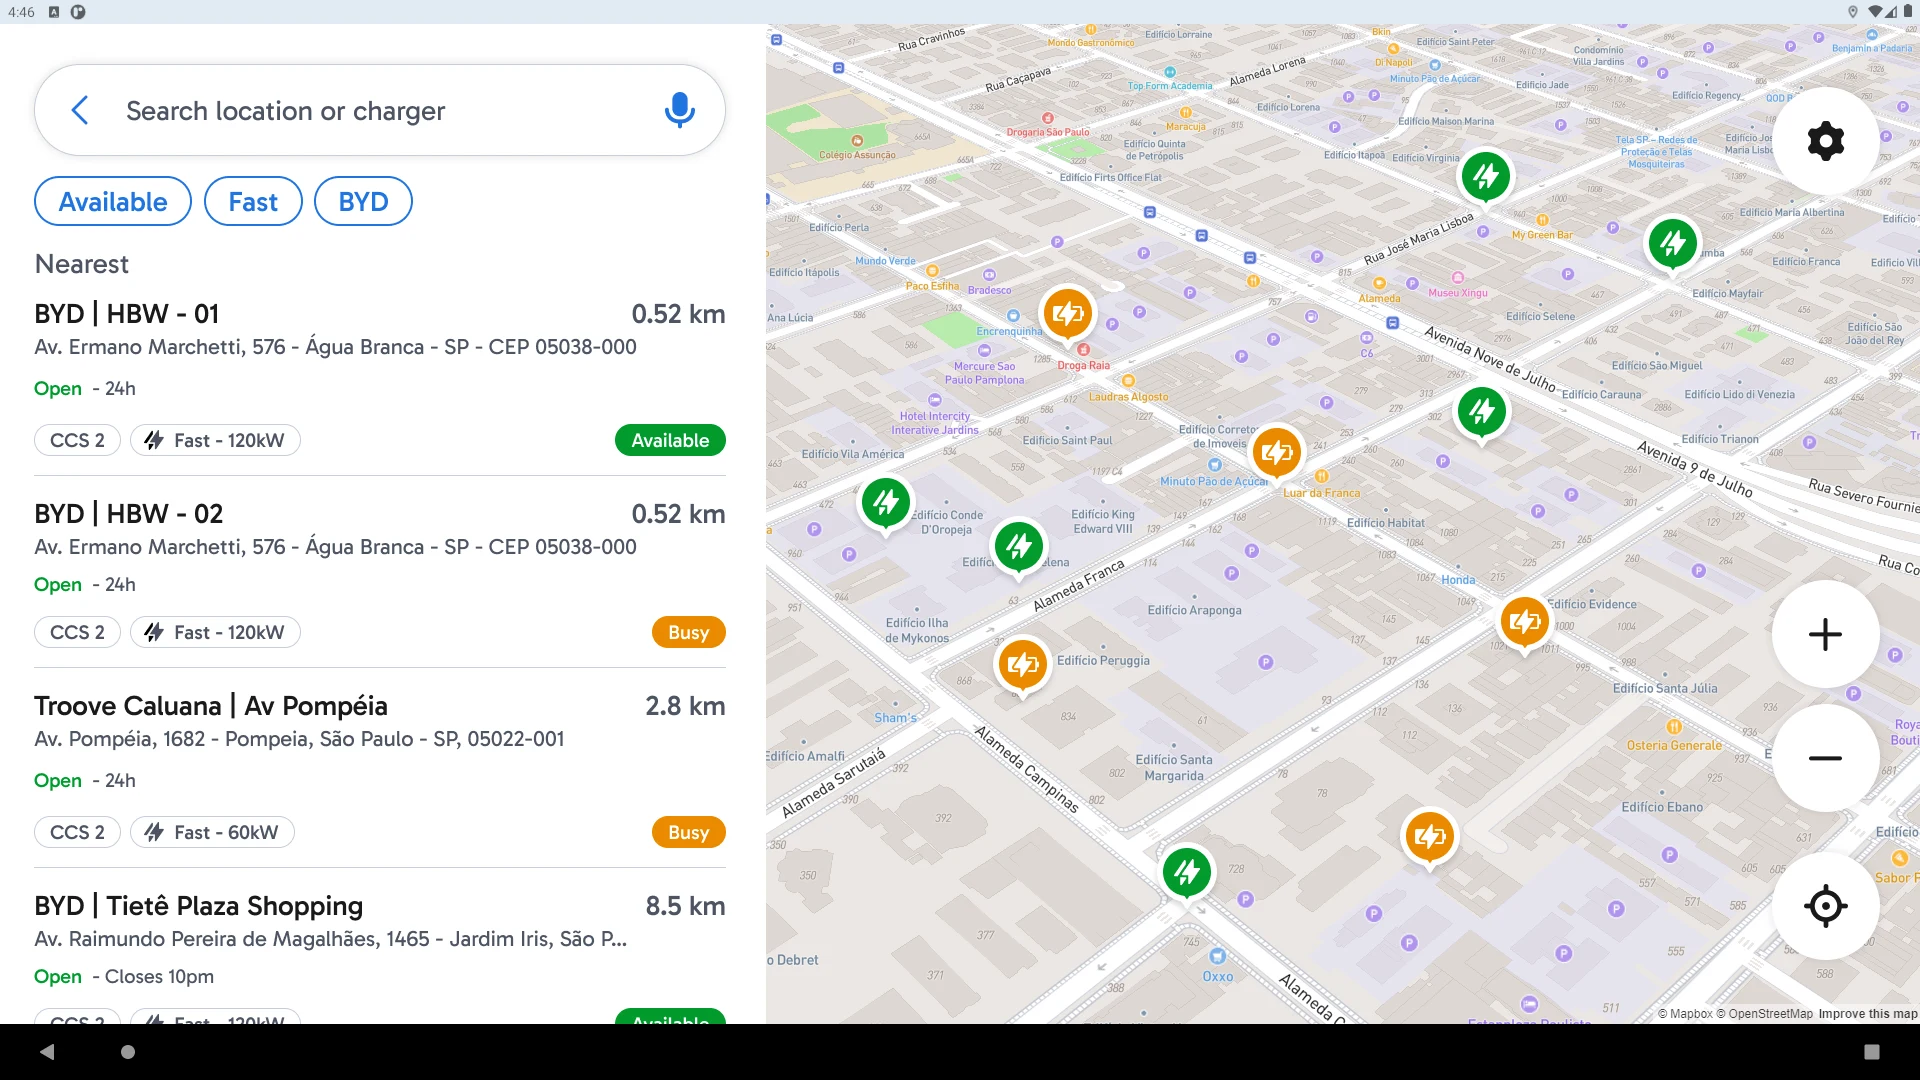This screenshot has width=1920, height=1080.
Task: Click the Mapbox attribution link
Action: [1685, 1014]
